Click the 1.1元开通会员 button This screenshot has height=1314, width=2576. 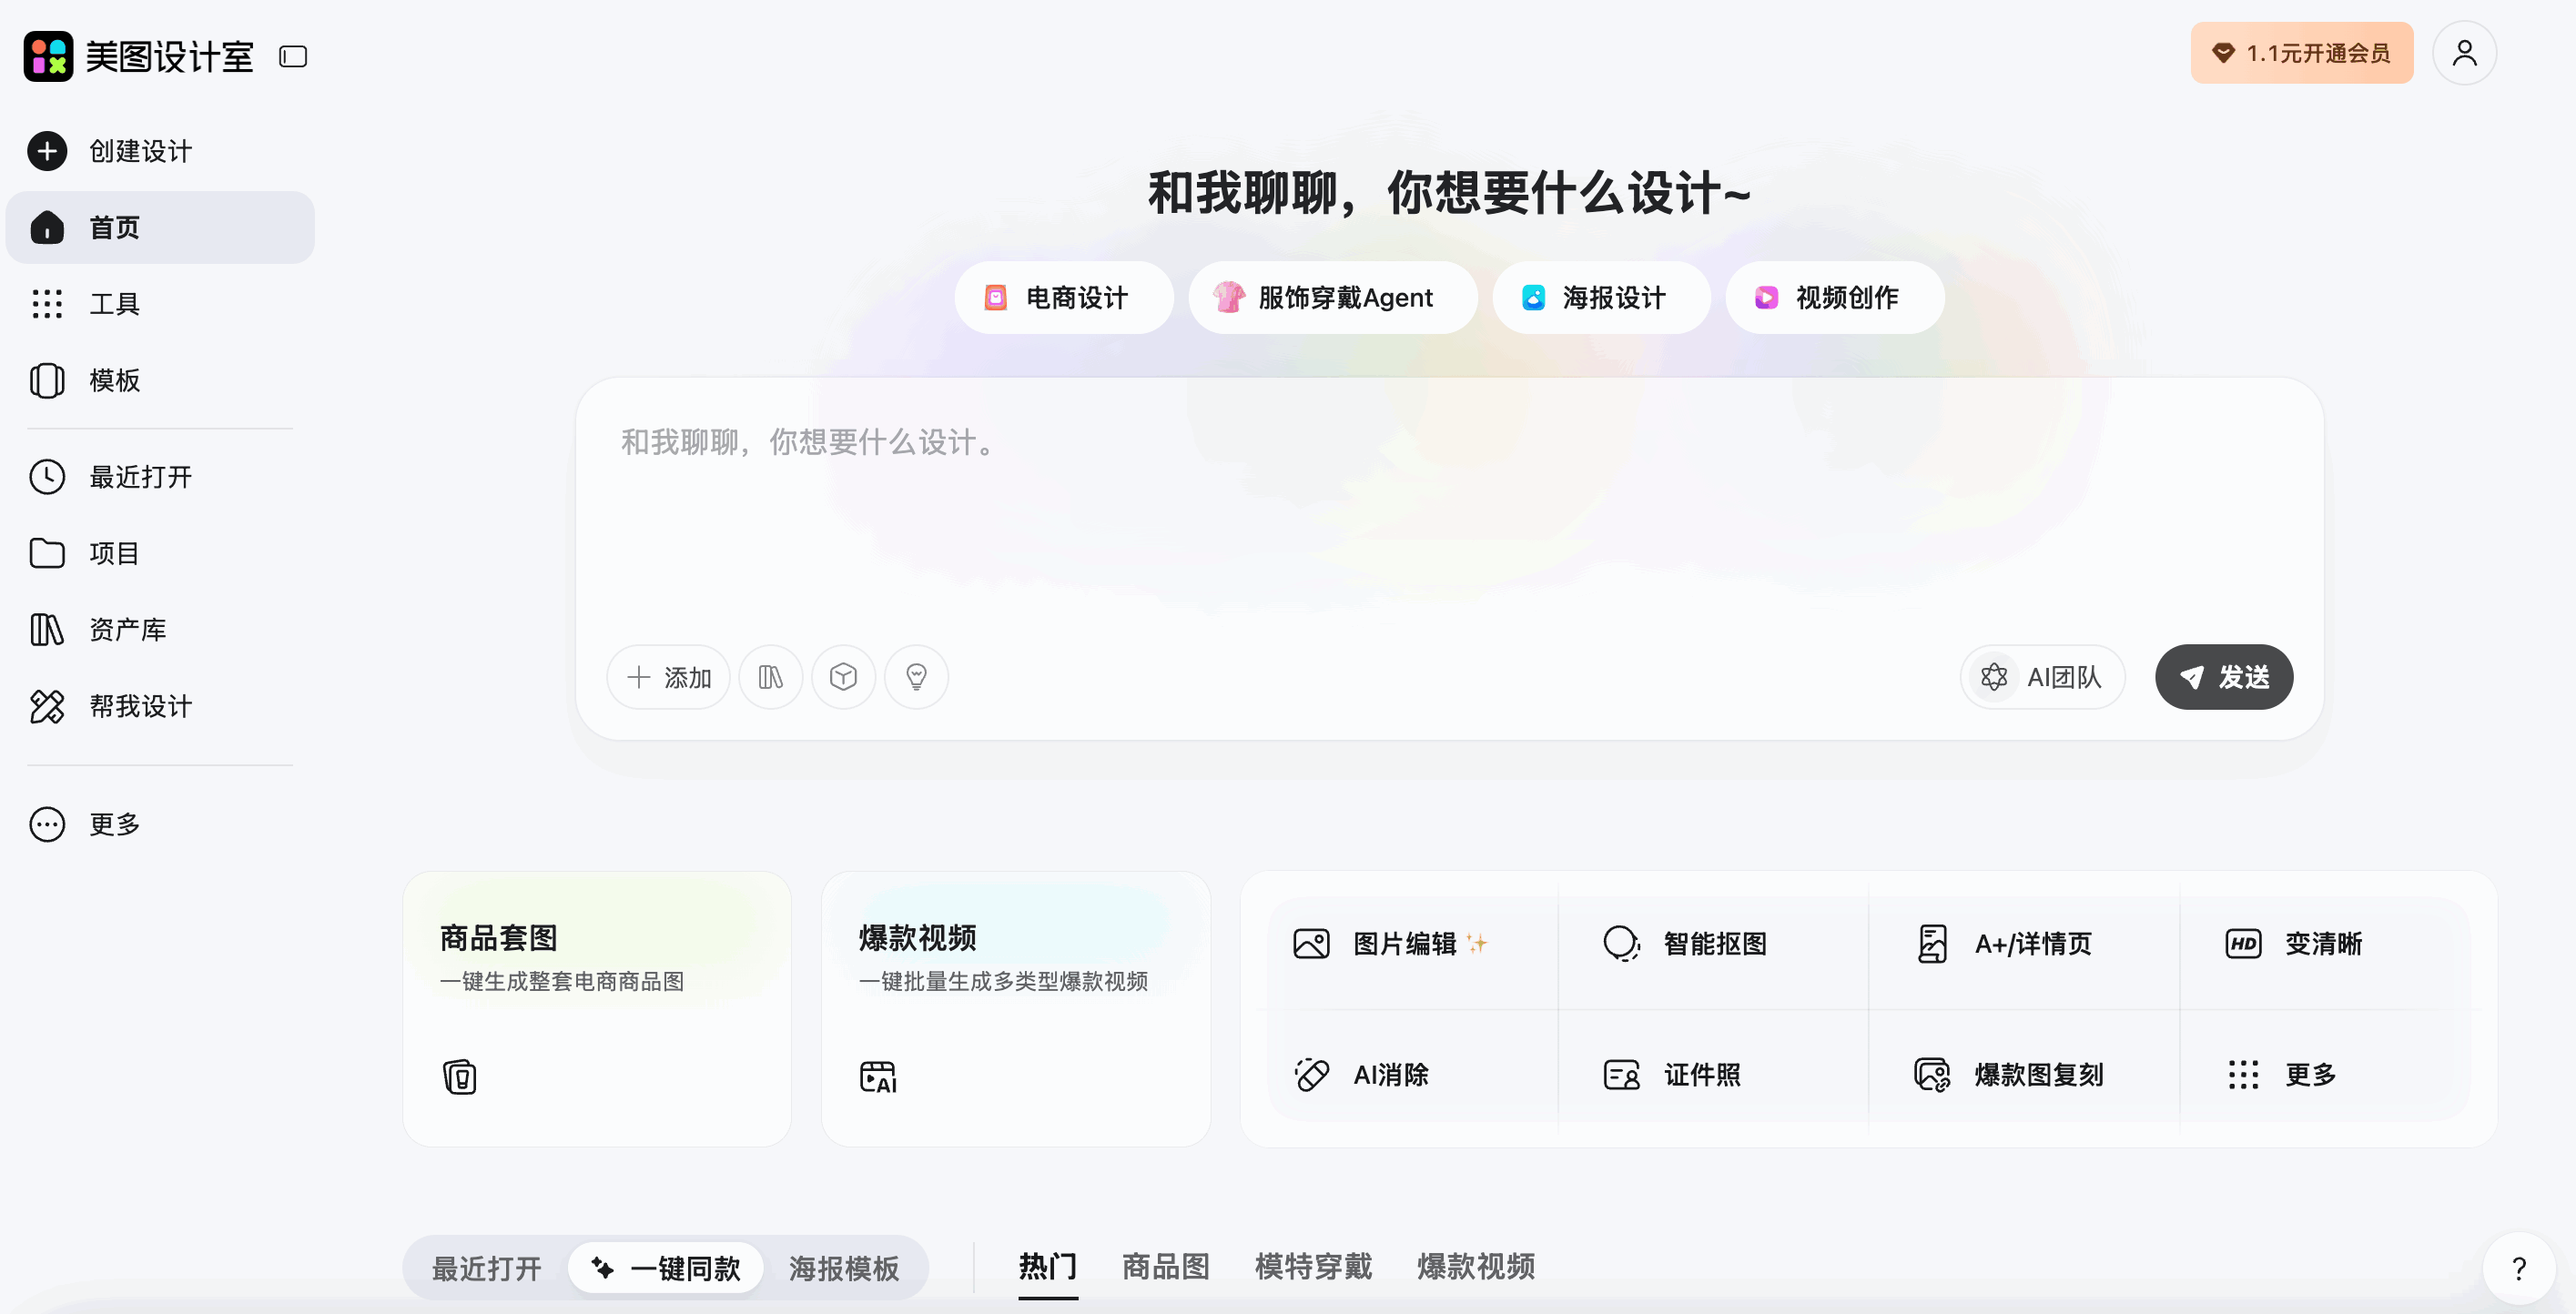pyautogui.click(x=2301, y=53)
